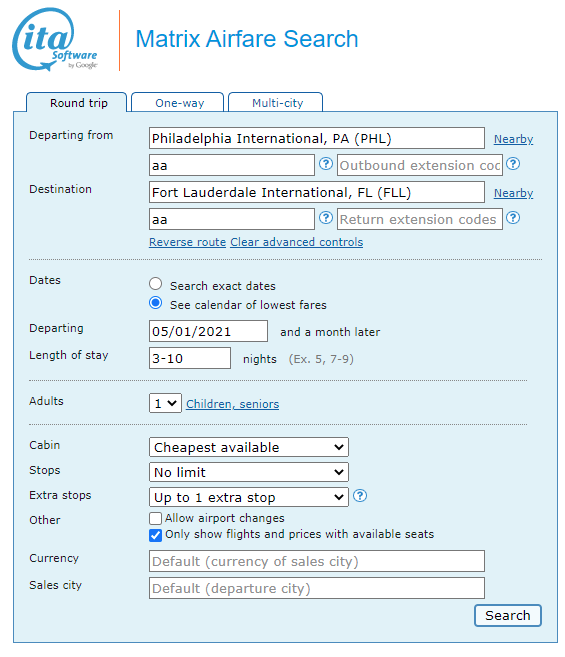The height and width of the screenshot is (657, 565).
Task: Enable Allow airport changes checkbox
Action: 156,518
